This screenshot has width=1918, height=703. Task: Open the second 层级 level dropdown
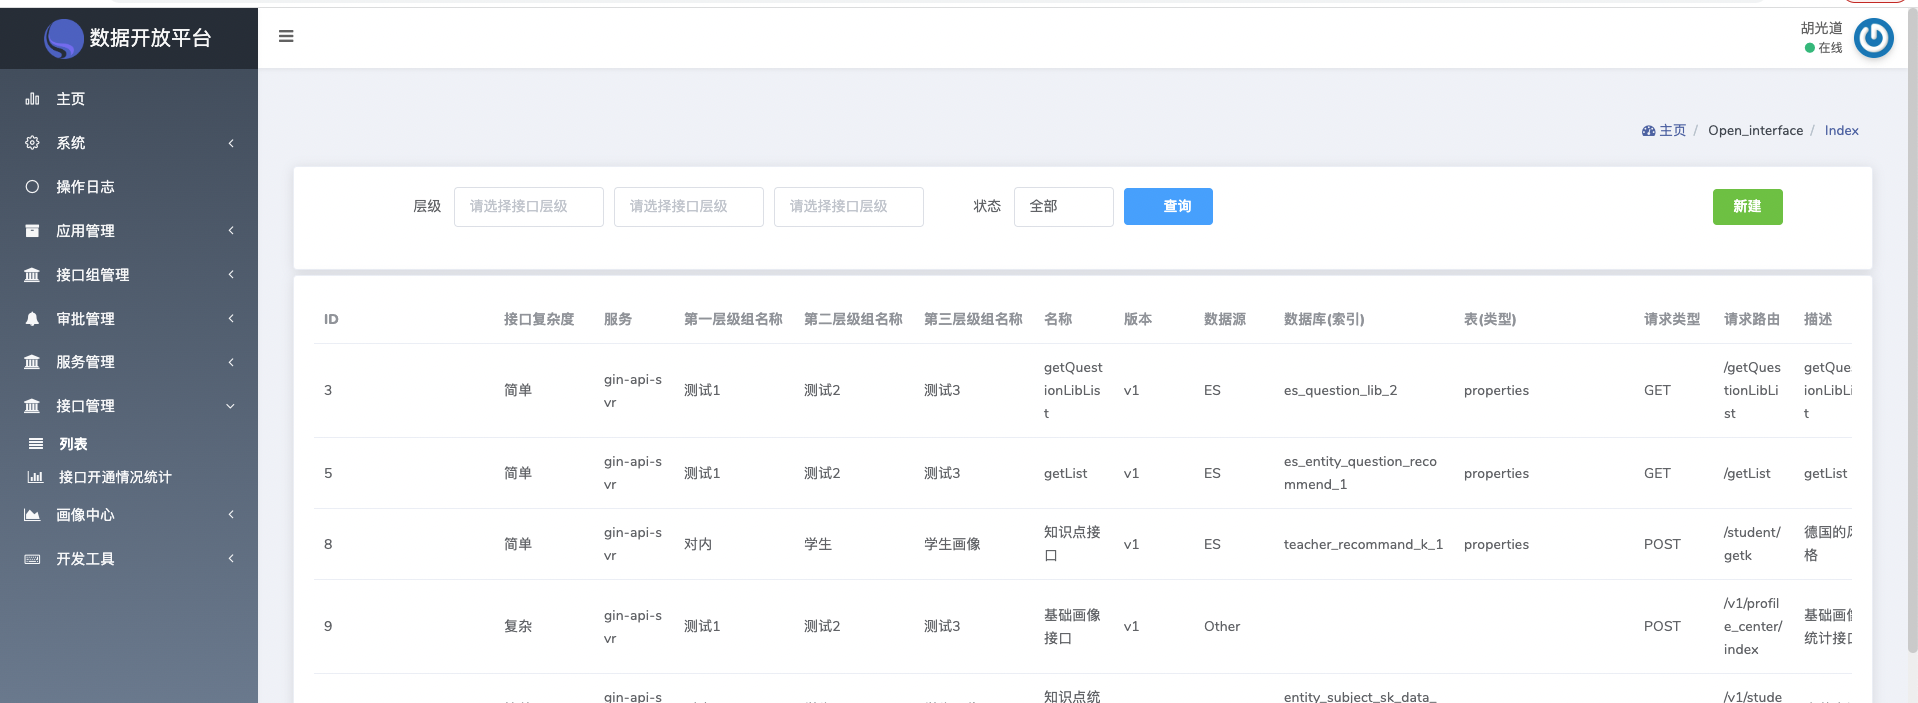(689, 207)
